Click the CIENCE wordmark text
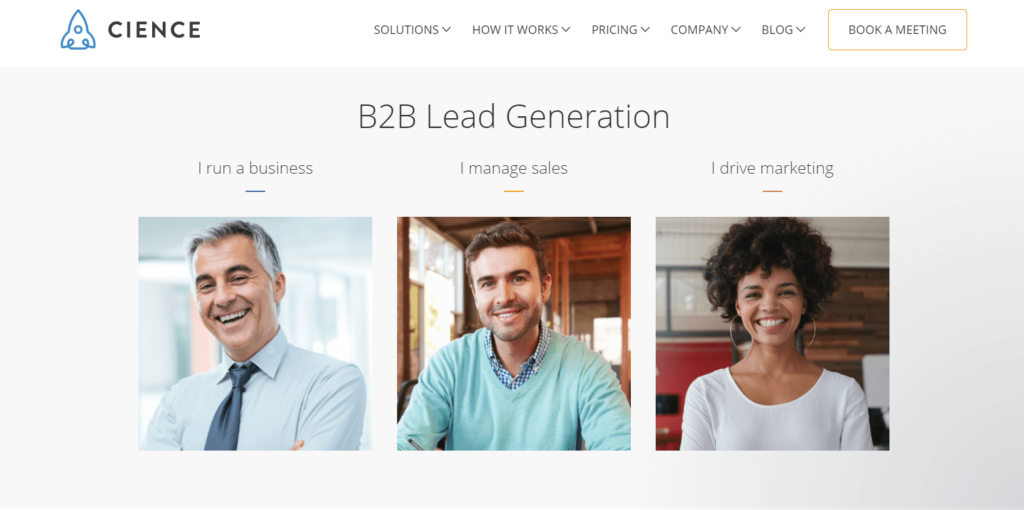Screen dimensions: 1024x510 tap(154, 29)
